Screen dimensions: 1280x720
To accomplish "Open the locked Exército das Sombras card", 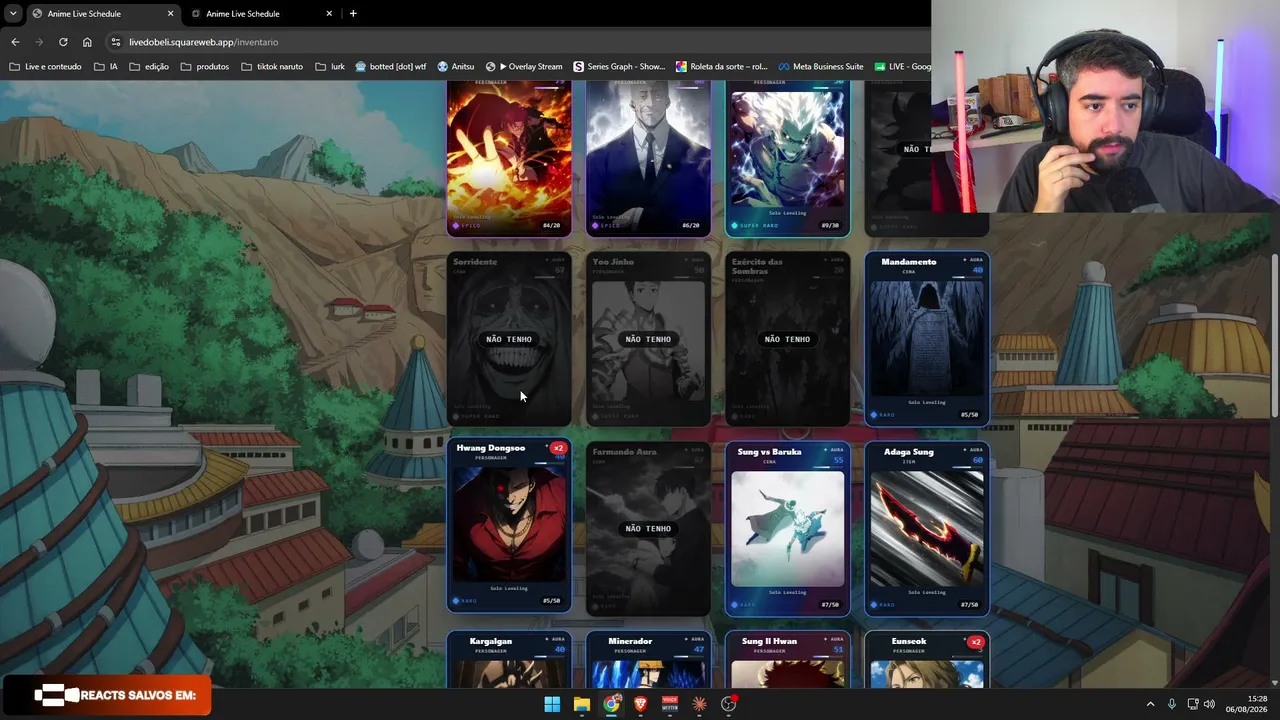I will tap(787, 339).
